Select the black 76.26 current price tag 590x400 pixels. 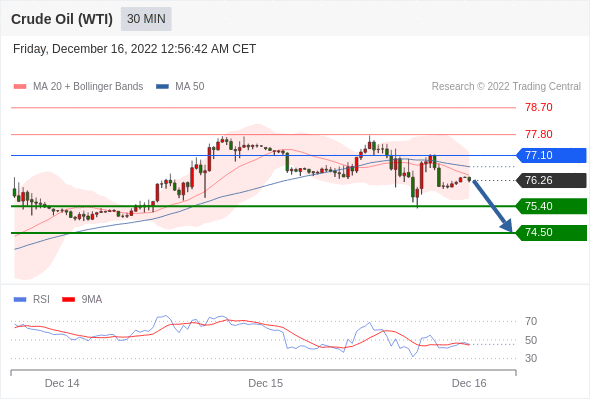pyautogui.click(x=551, y=180)
